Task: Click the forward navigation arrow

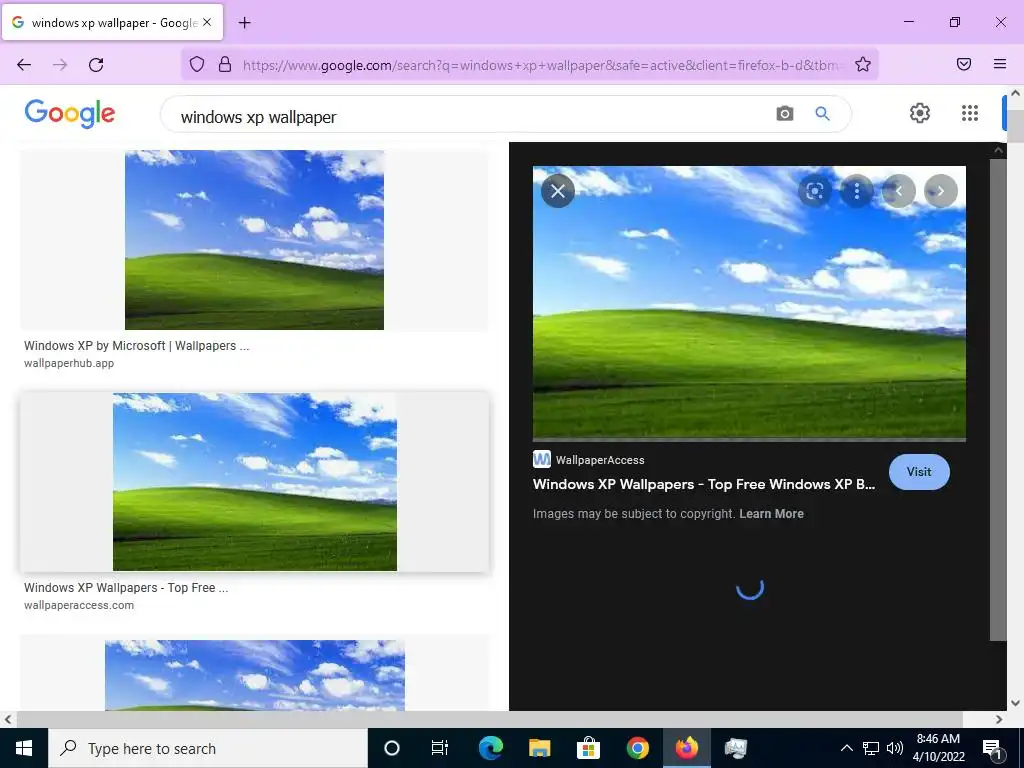Action: pos(60,64)
